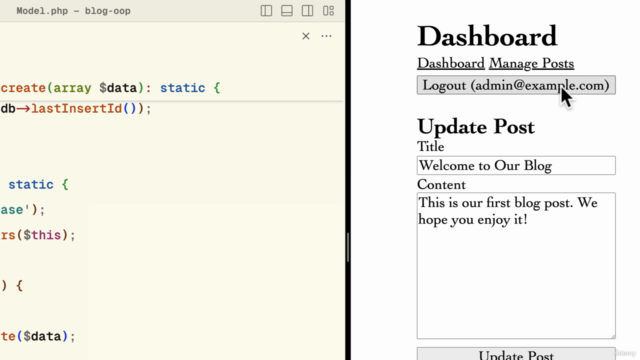Click Logout (admin@example.com) button
Viewport: 640px width, 360px height.
coord(516,85)
